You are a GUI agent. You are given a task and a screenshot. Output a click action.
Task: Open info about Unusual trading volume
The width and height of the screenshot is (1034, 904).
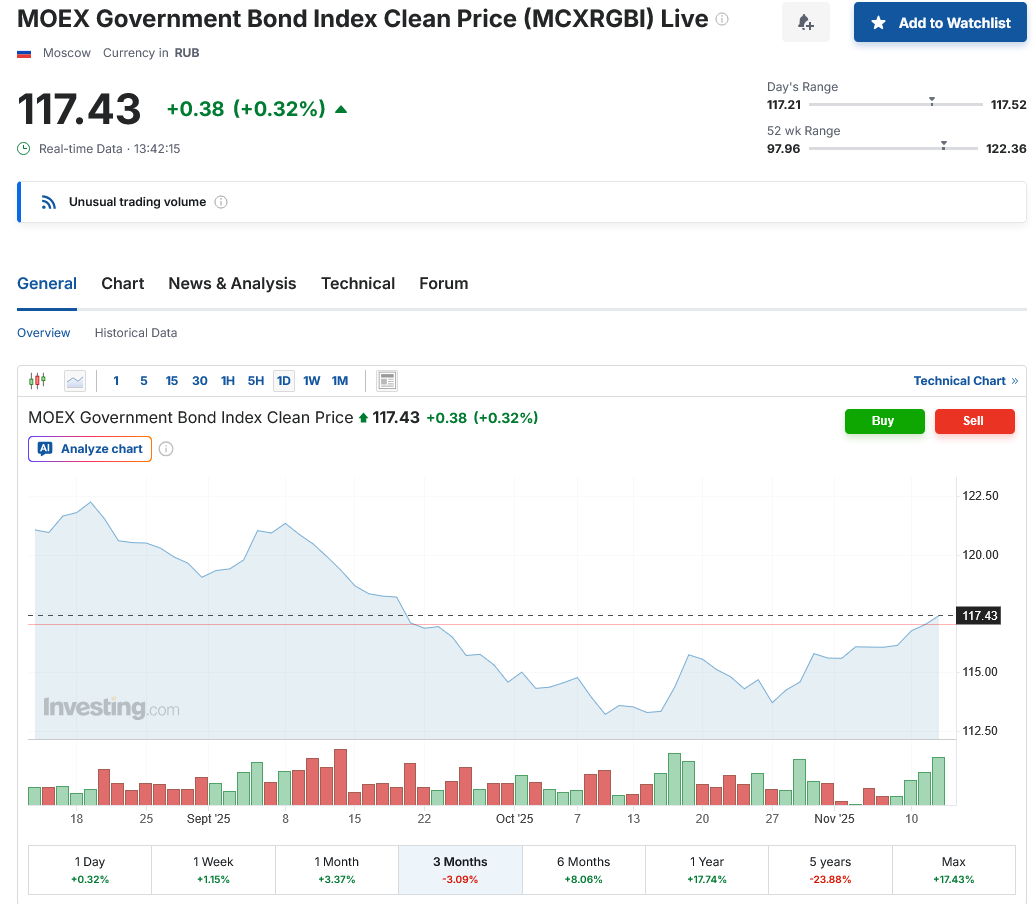click(x=222, y=202)
